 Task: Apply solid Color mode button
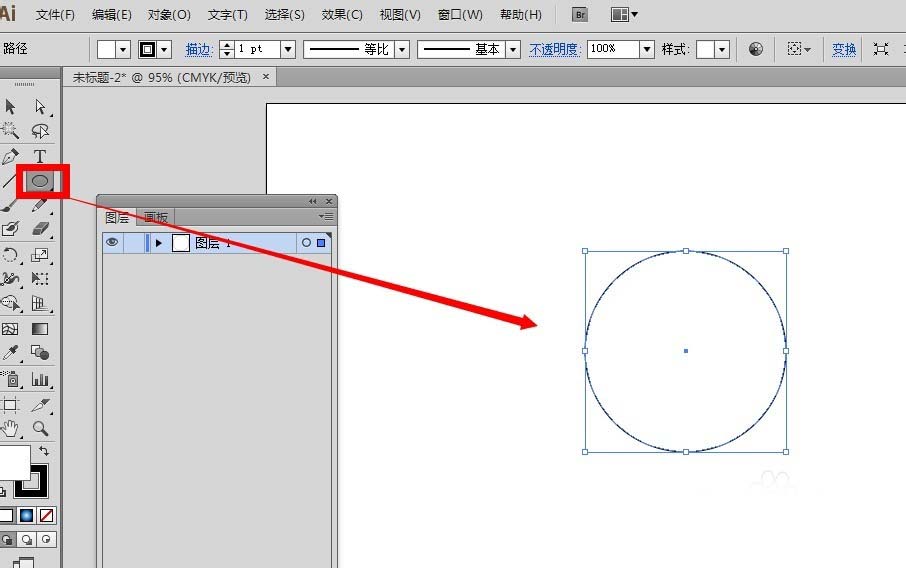click(6, 515)
